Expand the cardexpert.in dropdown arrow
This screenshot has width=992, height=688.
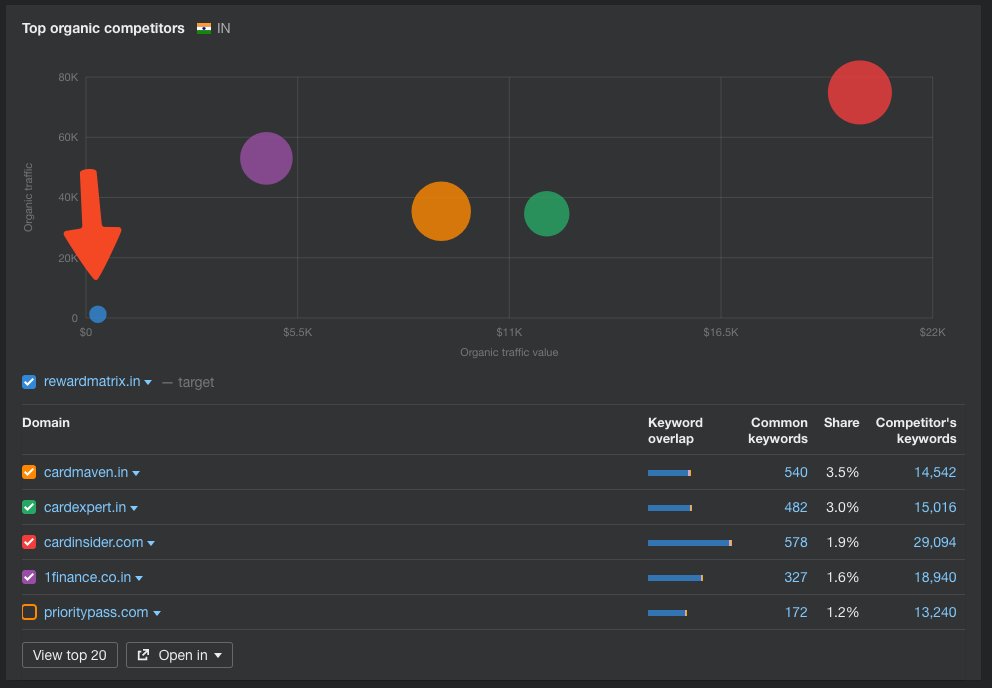tap(134, 508)
